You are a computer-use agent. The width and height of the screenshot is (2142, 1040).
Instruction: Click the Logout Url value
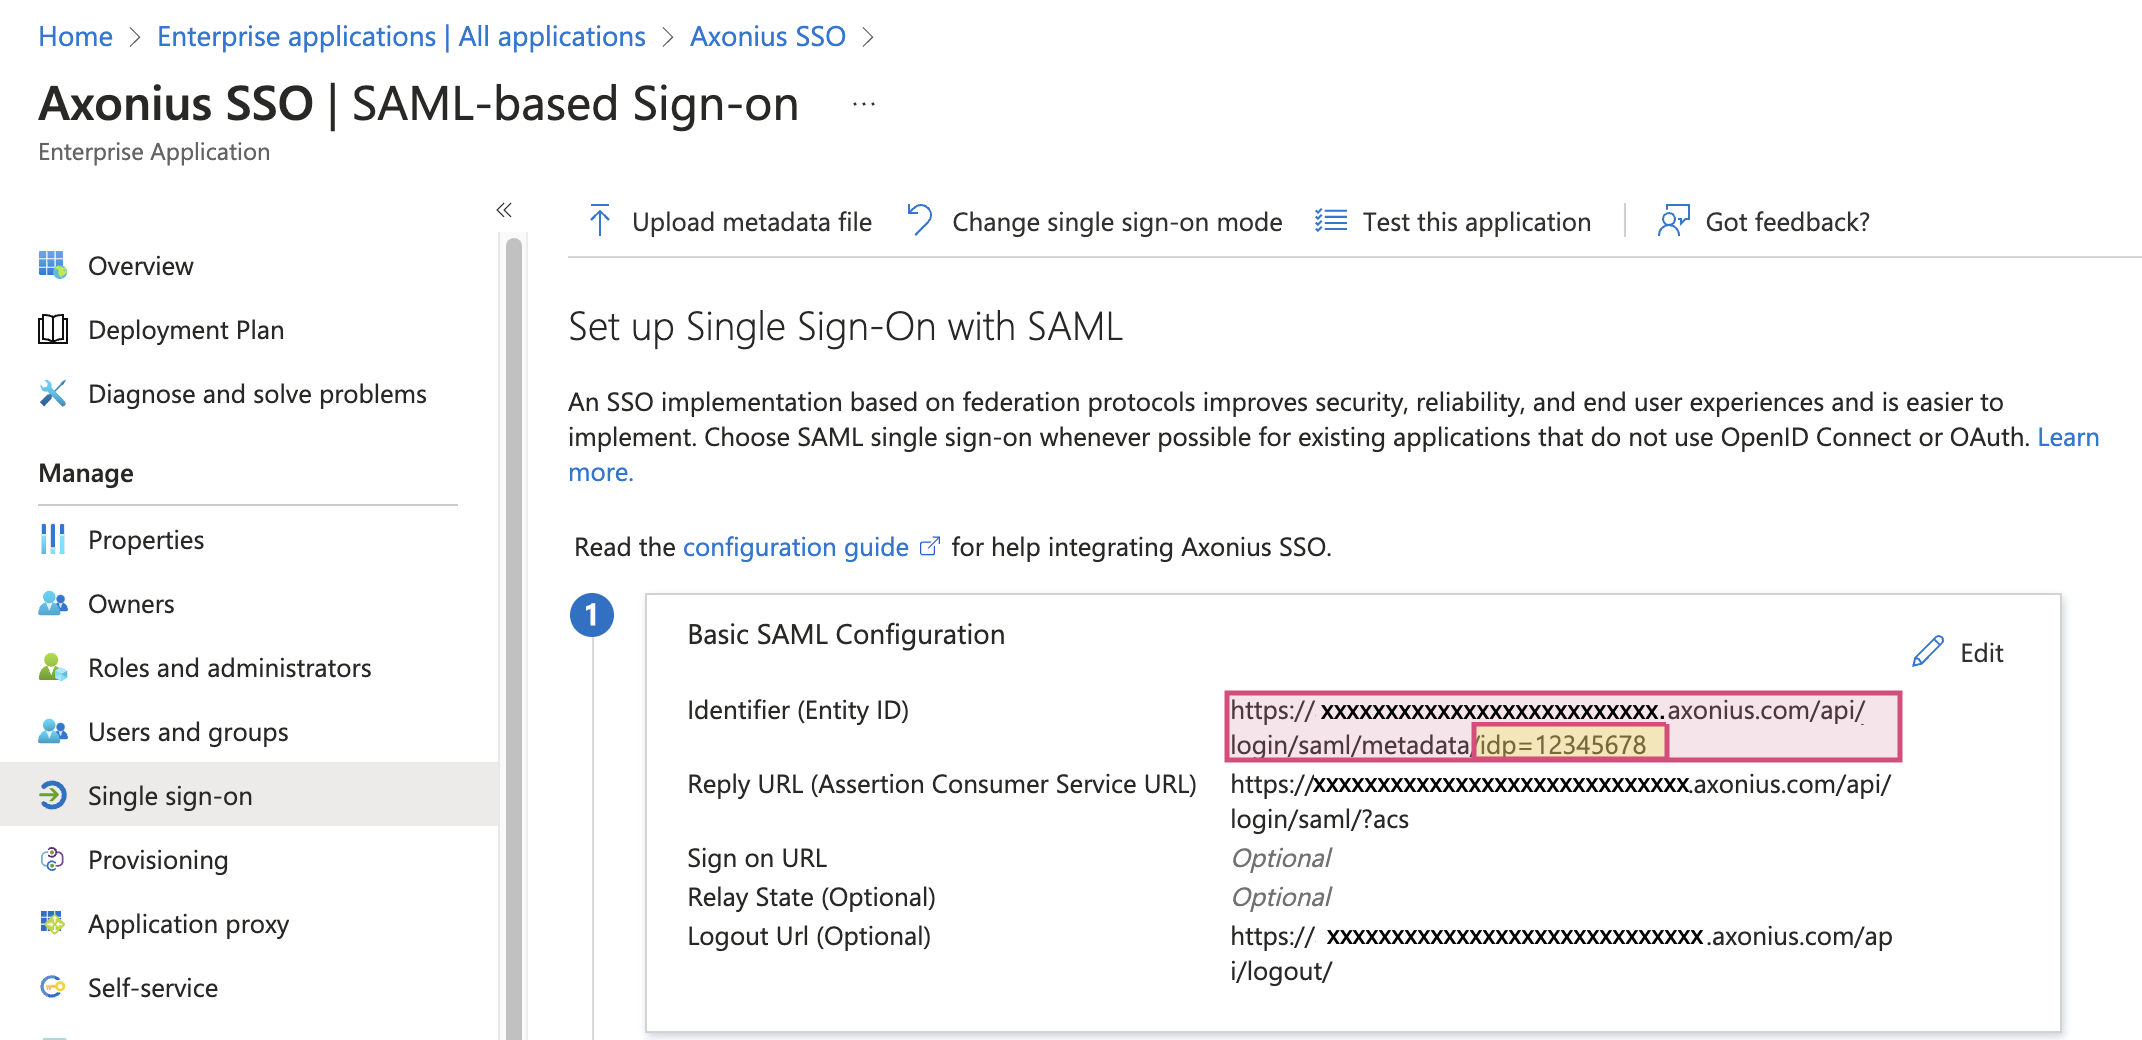(x=1561, y=953)
